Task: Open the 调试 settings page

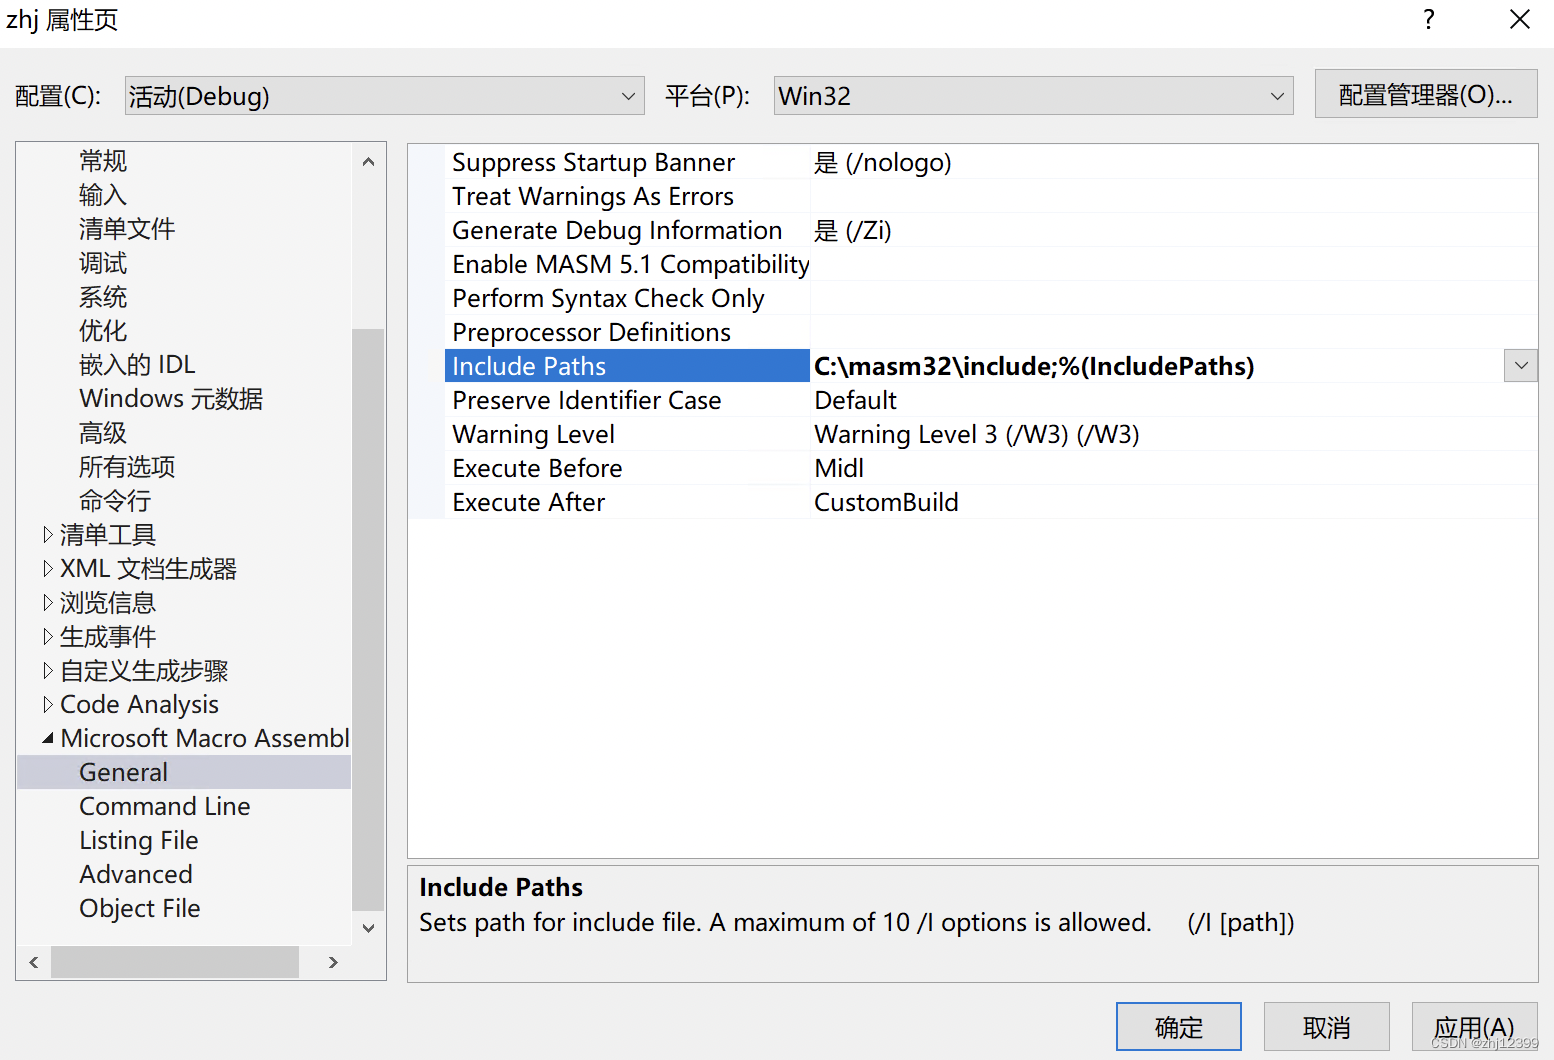Action: point(102,262)
